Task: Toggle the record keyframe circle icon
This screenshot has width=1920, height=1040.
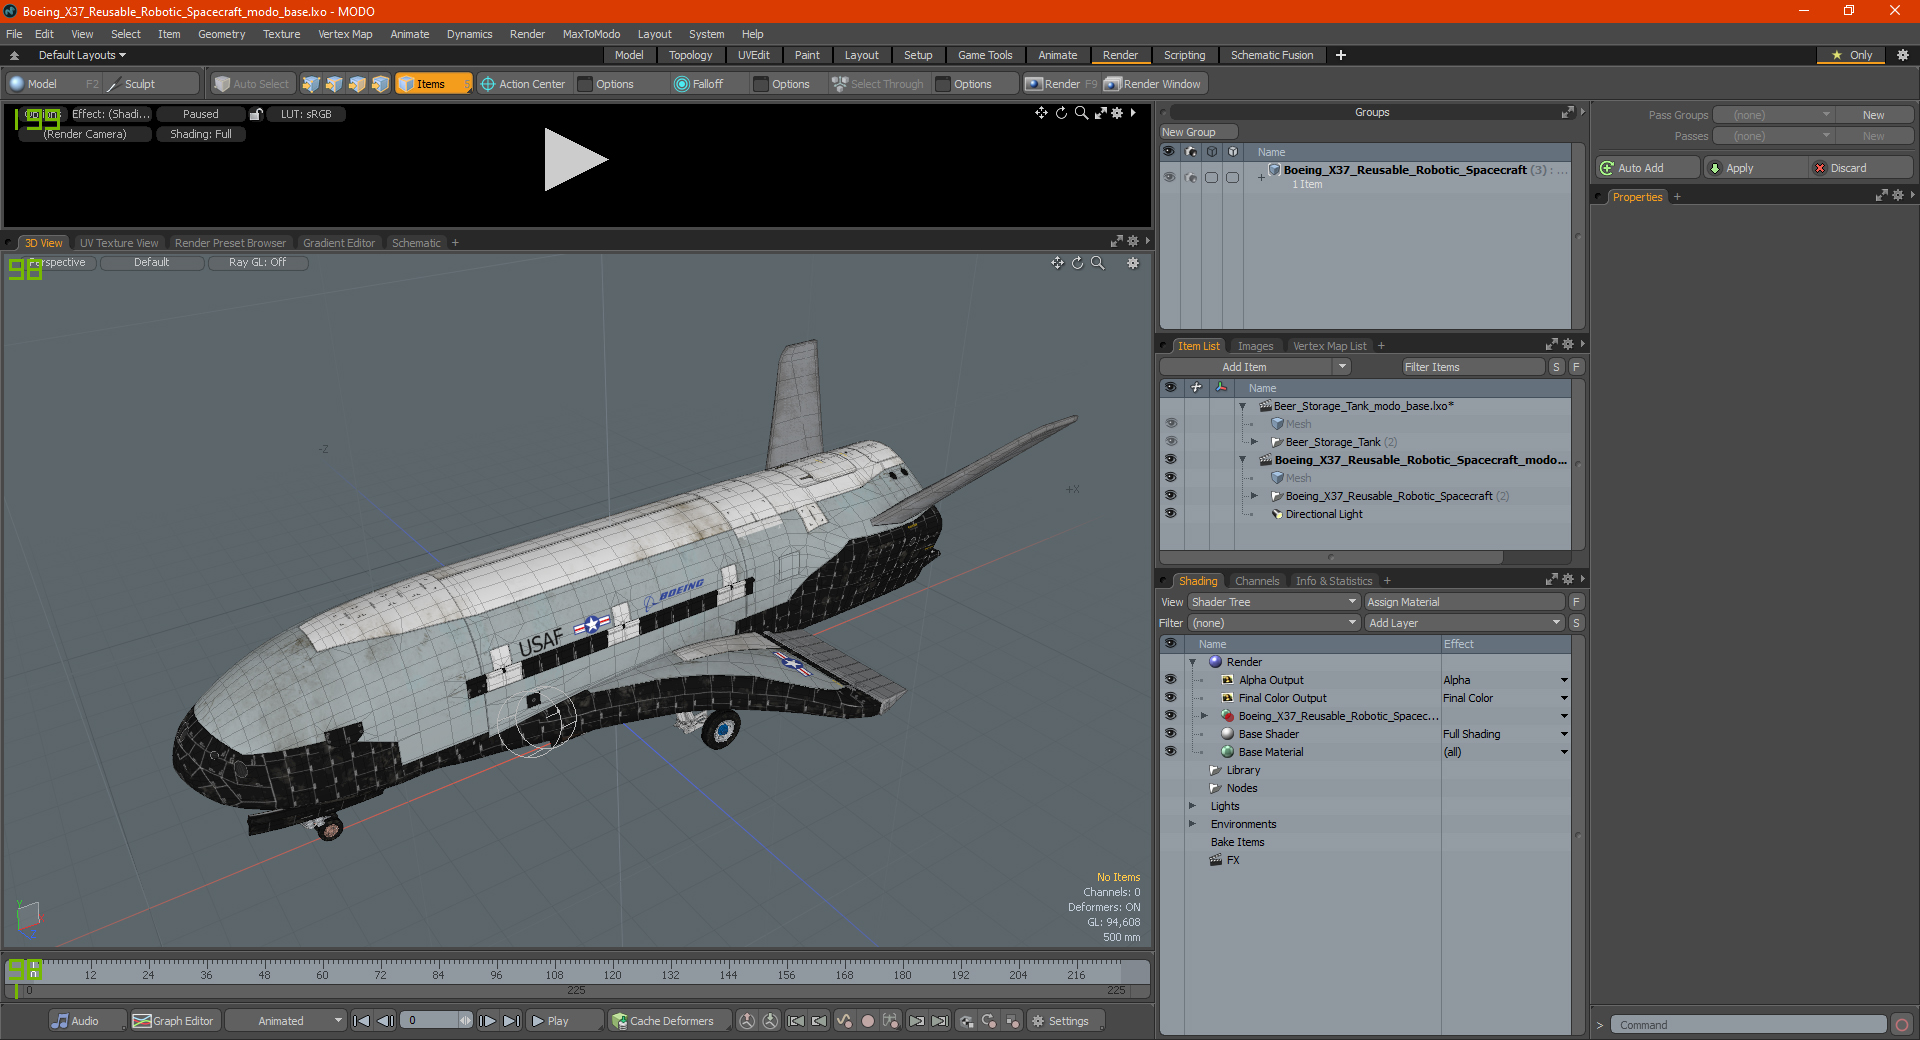Action: click(x=868, y=1021)
